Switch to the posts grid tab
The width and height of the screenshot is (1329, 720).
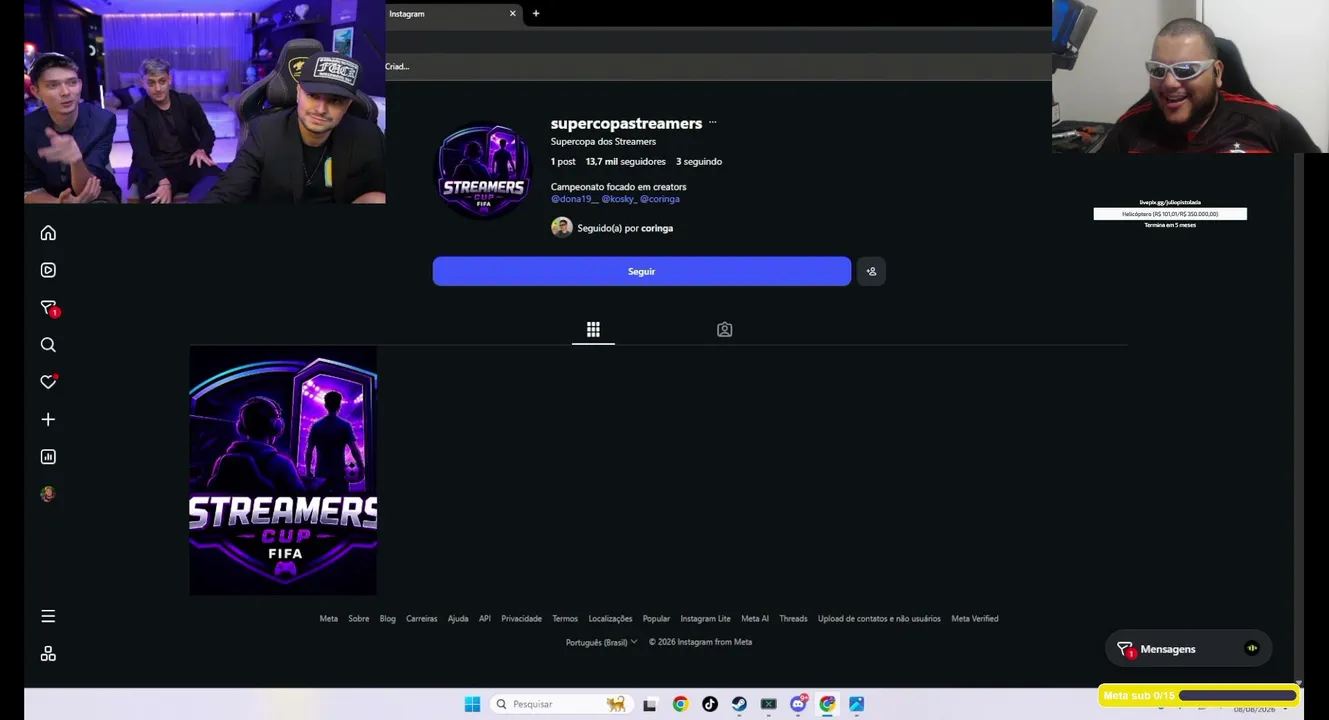pos(593,330)
